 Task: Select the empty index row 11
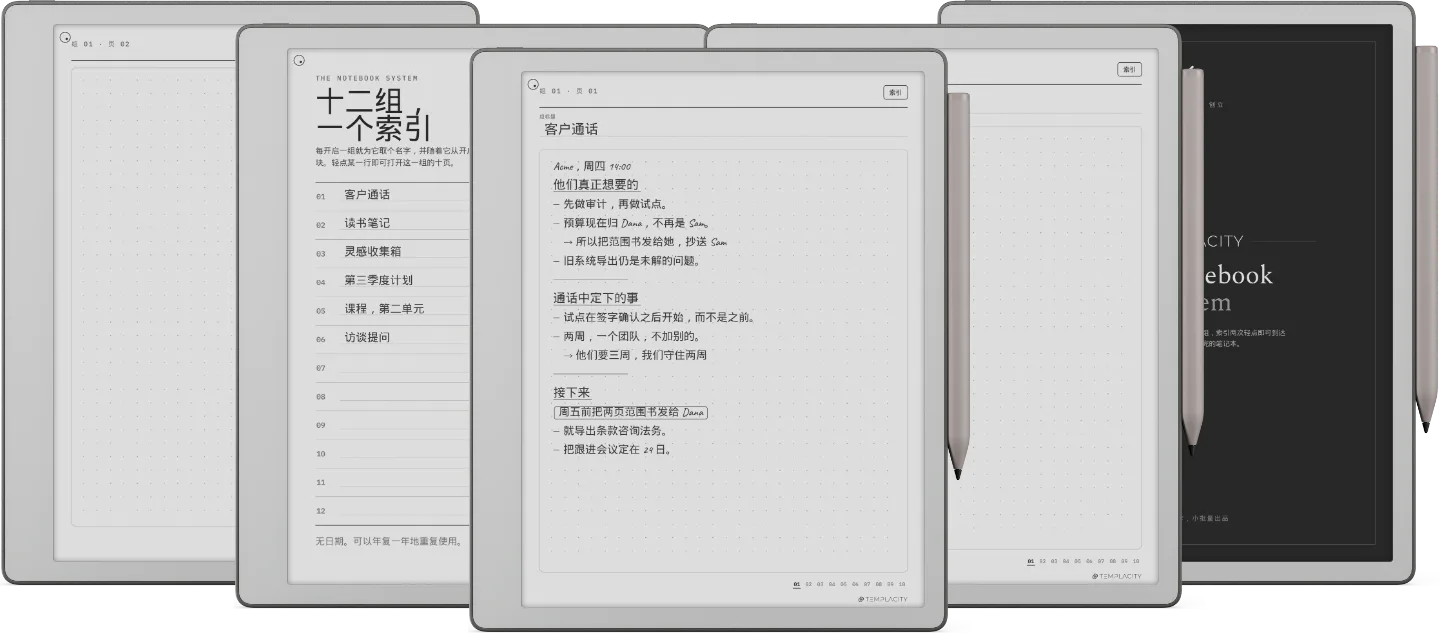click(391, 481)
